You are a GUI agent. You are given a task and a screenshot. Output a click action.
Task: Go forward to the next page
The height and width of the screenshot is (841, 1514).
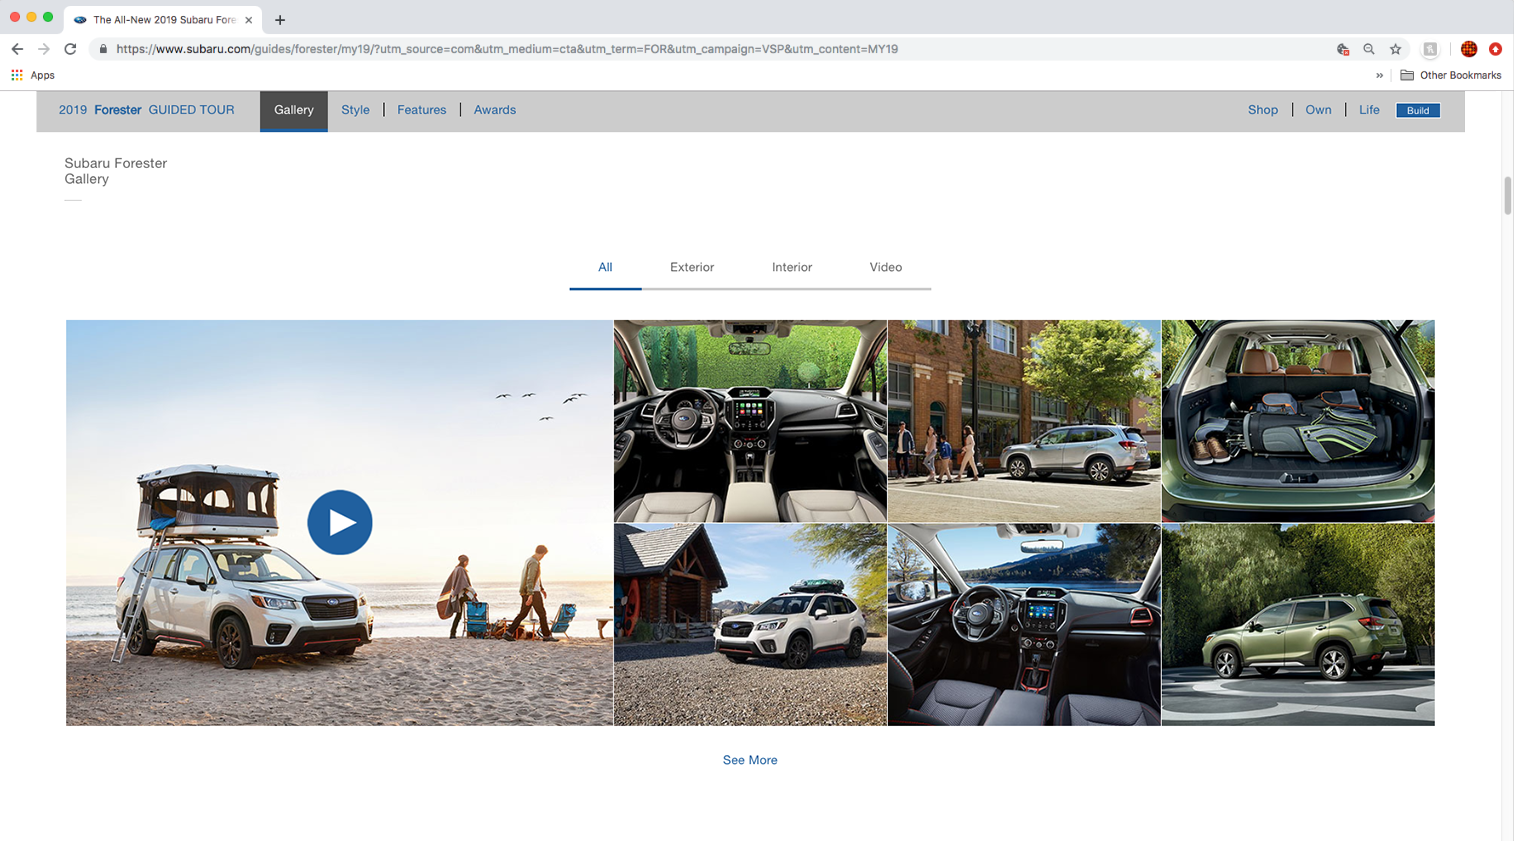(x=44, y=49)
